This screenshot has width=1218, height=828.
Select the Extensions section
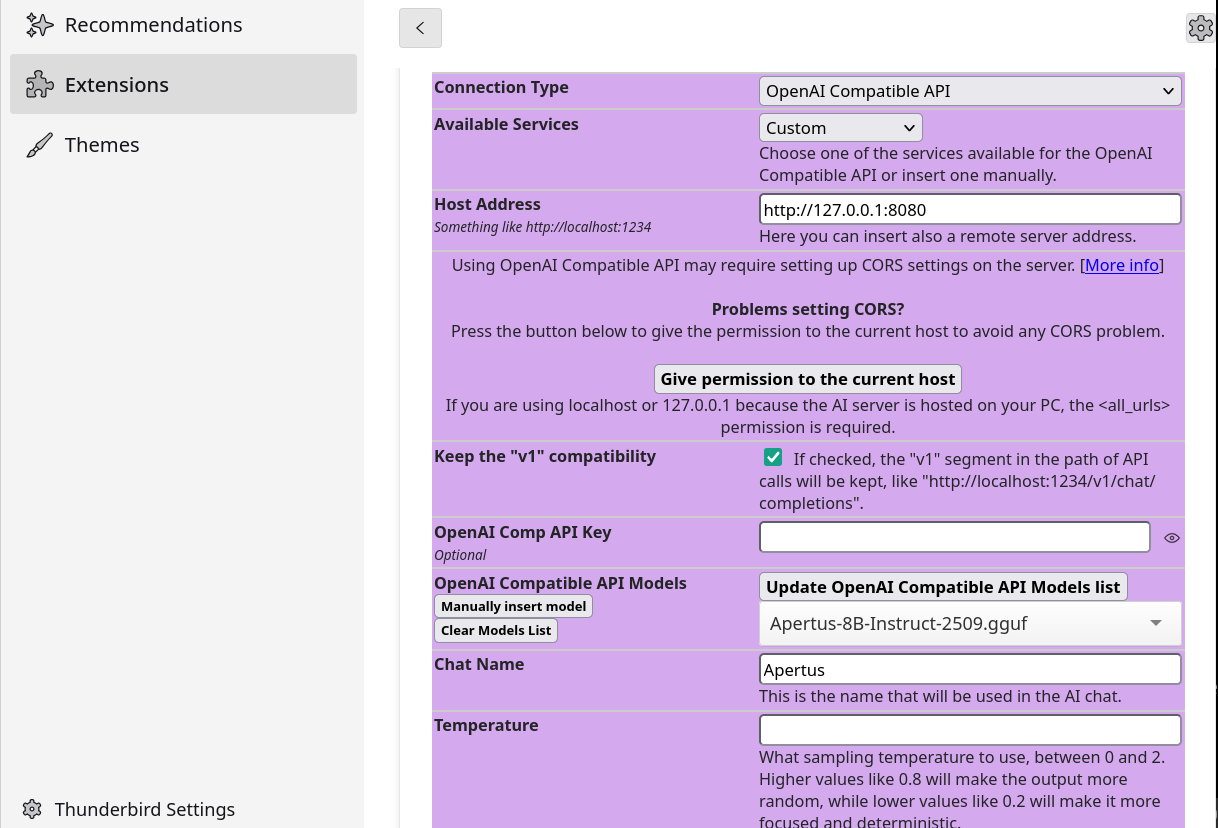pos(183,85)
